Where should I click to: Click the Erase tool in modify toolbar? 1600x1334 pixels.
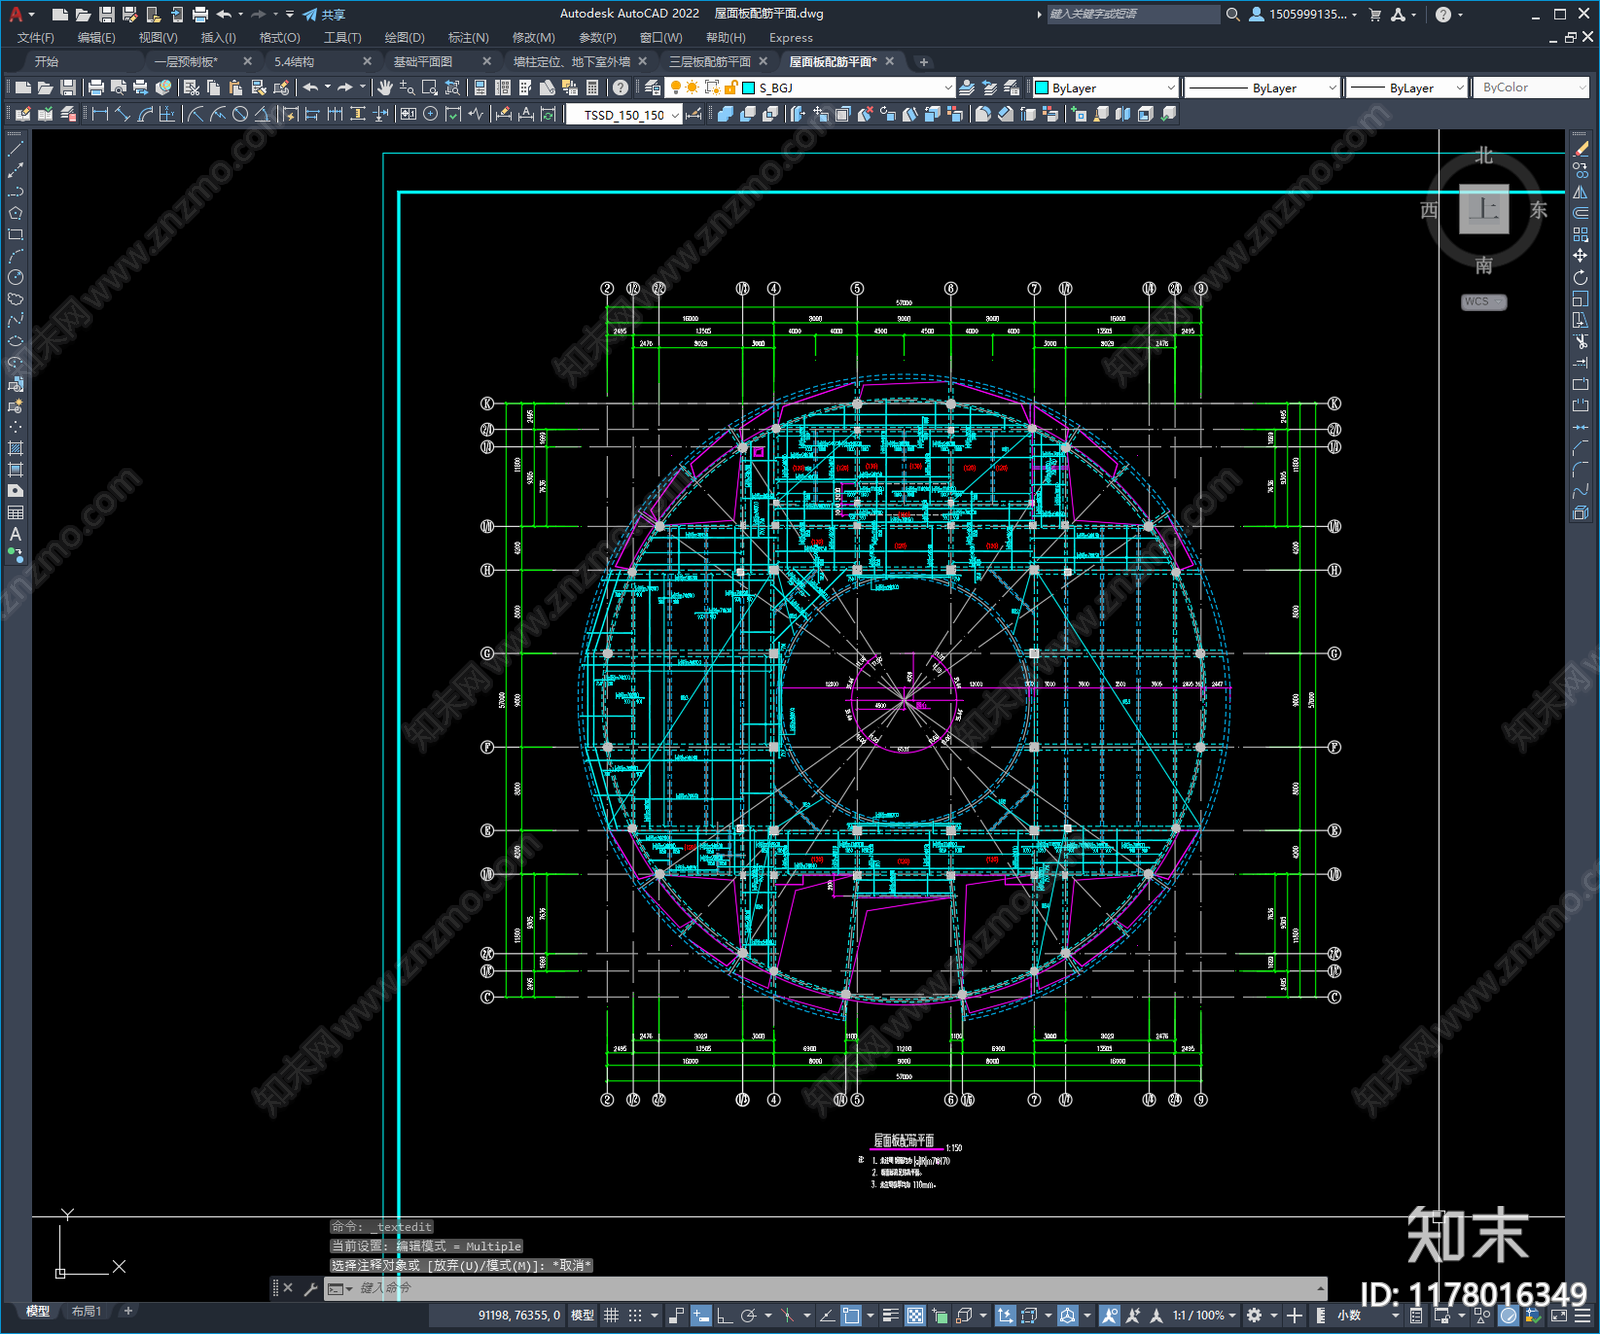(1580, 149)
